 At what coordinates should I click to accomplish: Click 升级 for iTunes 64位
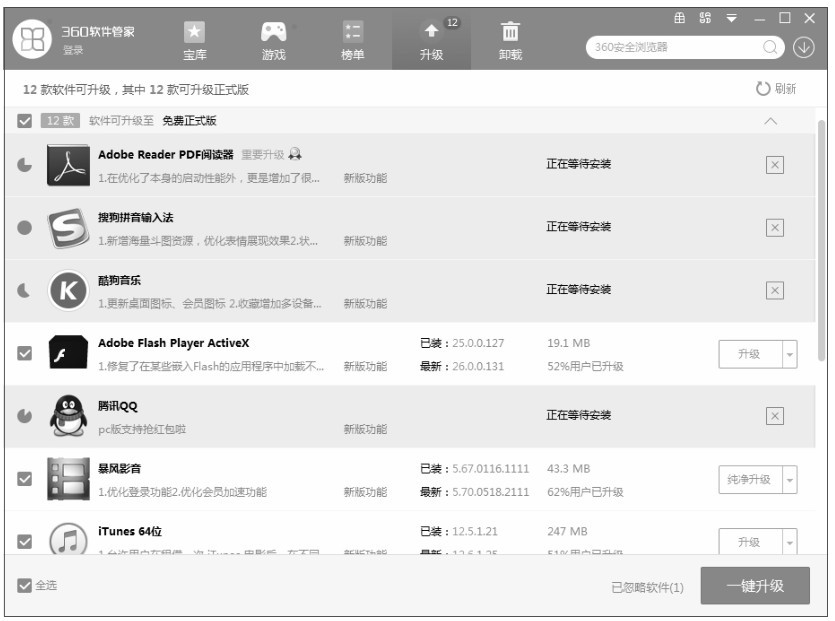(x=750, y=542)
